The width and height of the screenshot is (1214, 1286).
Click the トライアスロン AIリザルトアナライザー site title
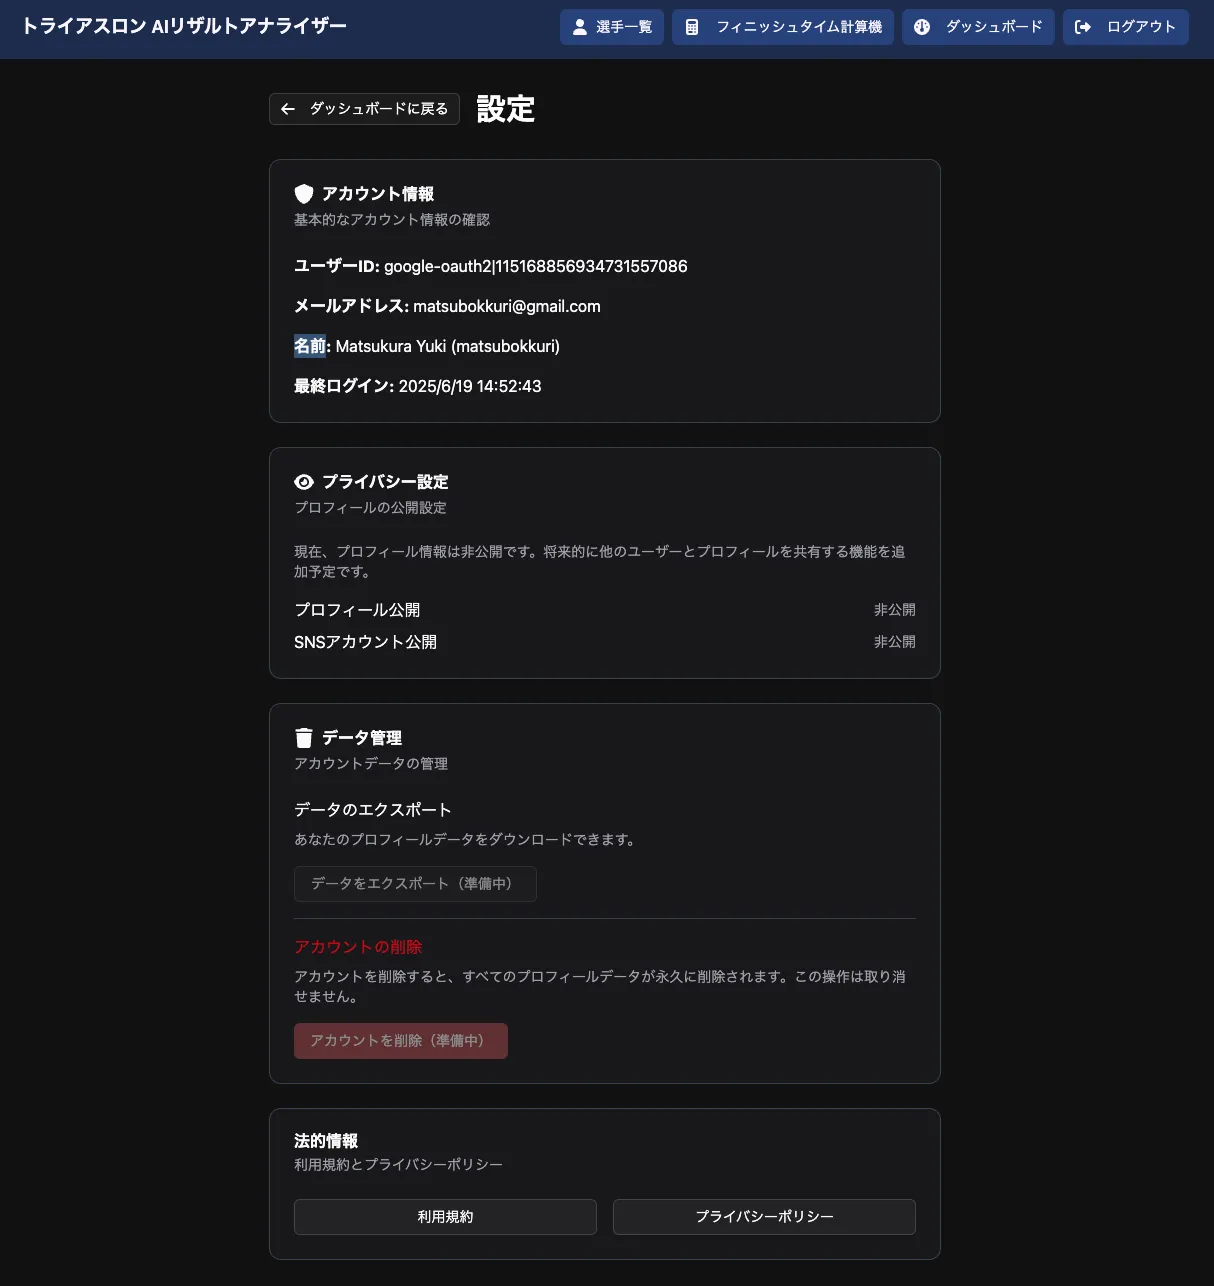point(184,26)
